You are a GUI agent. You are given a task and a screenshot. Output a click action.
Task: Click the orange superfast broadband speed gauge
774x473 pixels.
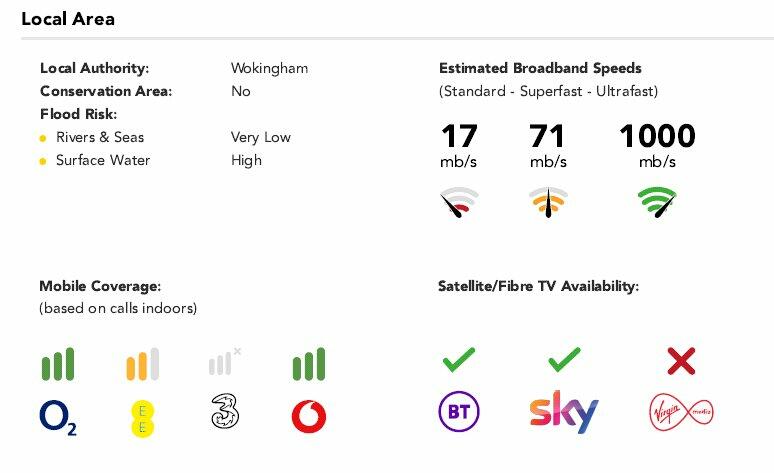(x=548, y=201)
